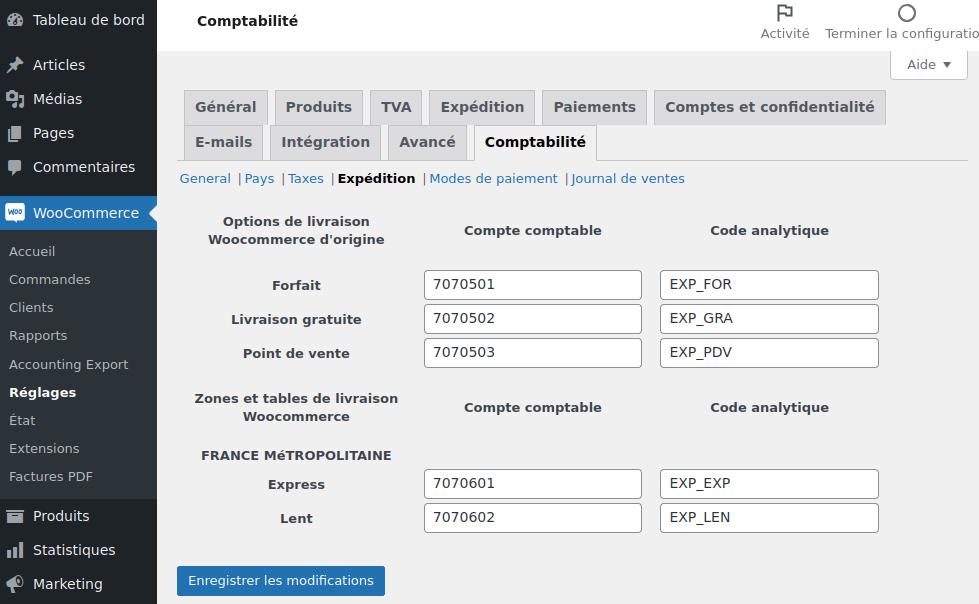
Task: Click the Tableau de bord dashboard icon
Action: point(15,20)
